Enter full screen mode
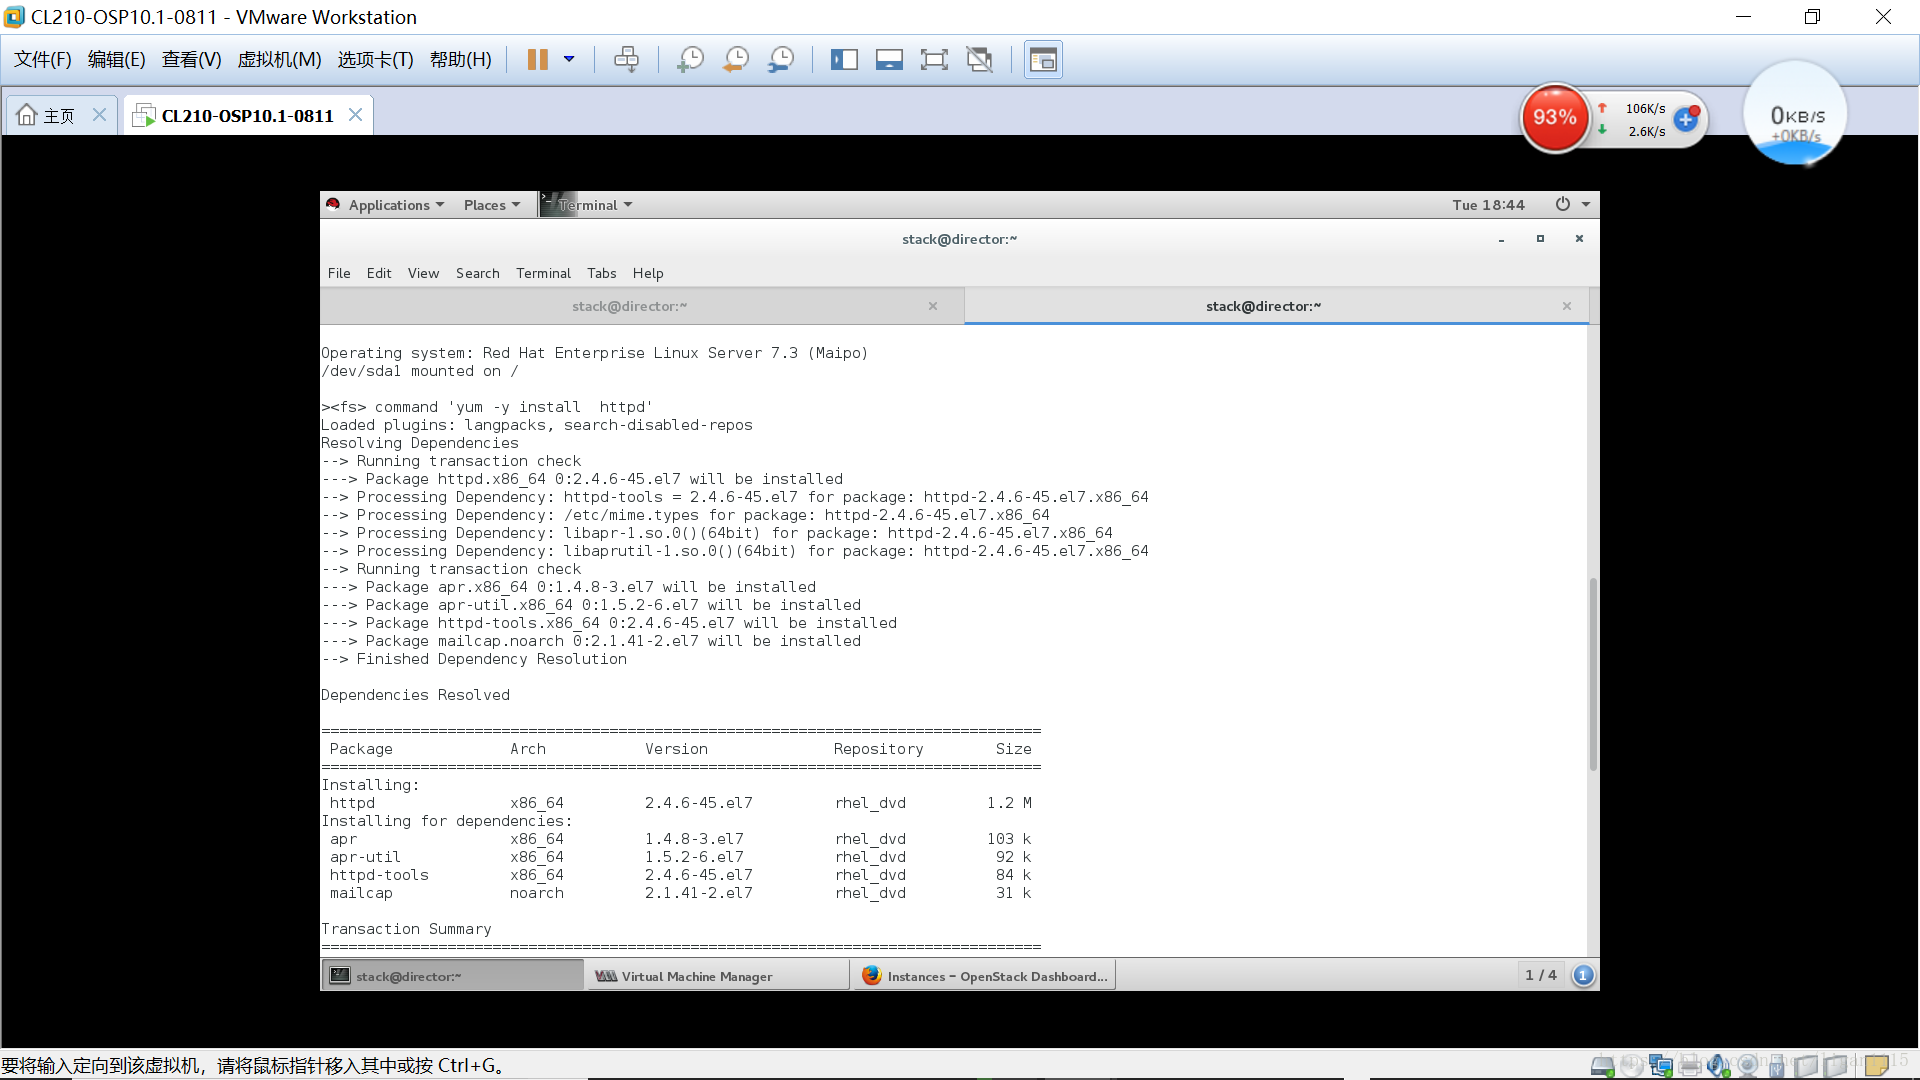Image resolution: width=1920 pixels, height=1080 pixels. (x=934, y=60)
